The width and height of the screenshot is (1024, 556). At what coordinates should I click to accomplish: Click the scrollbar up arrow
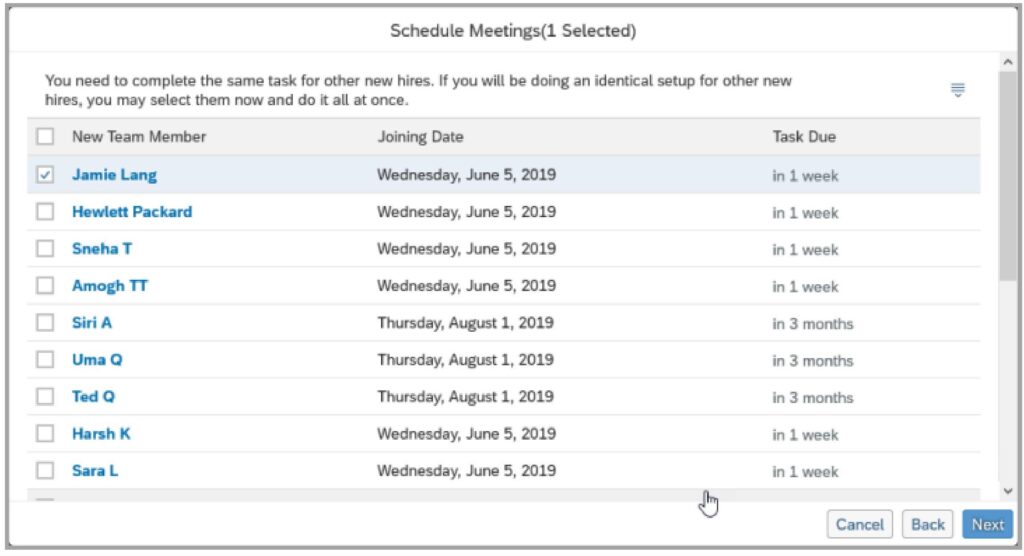point(1008,62)
